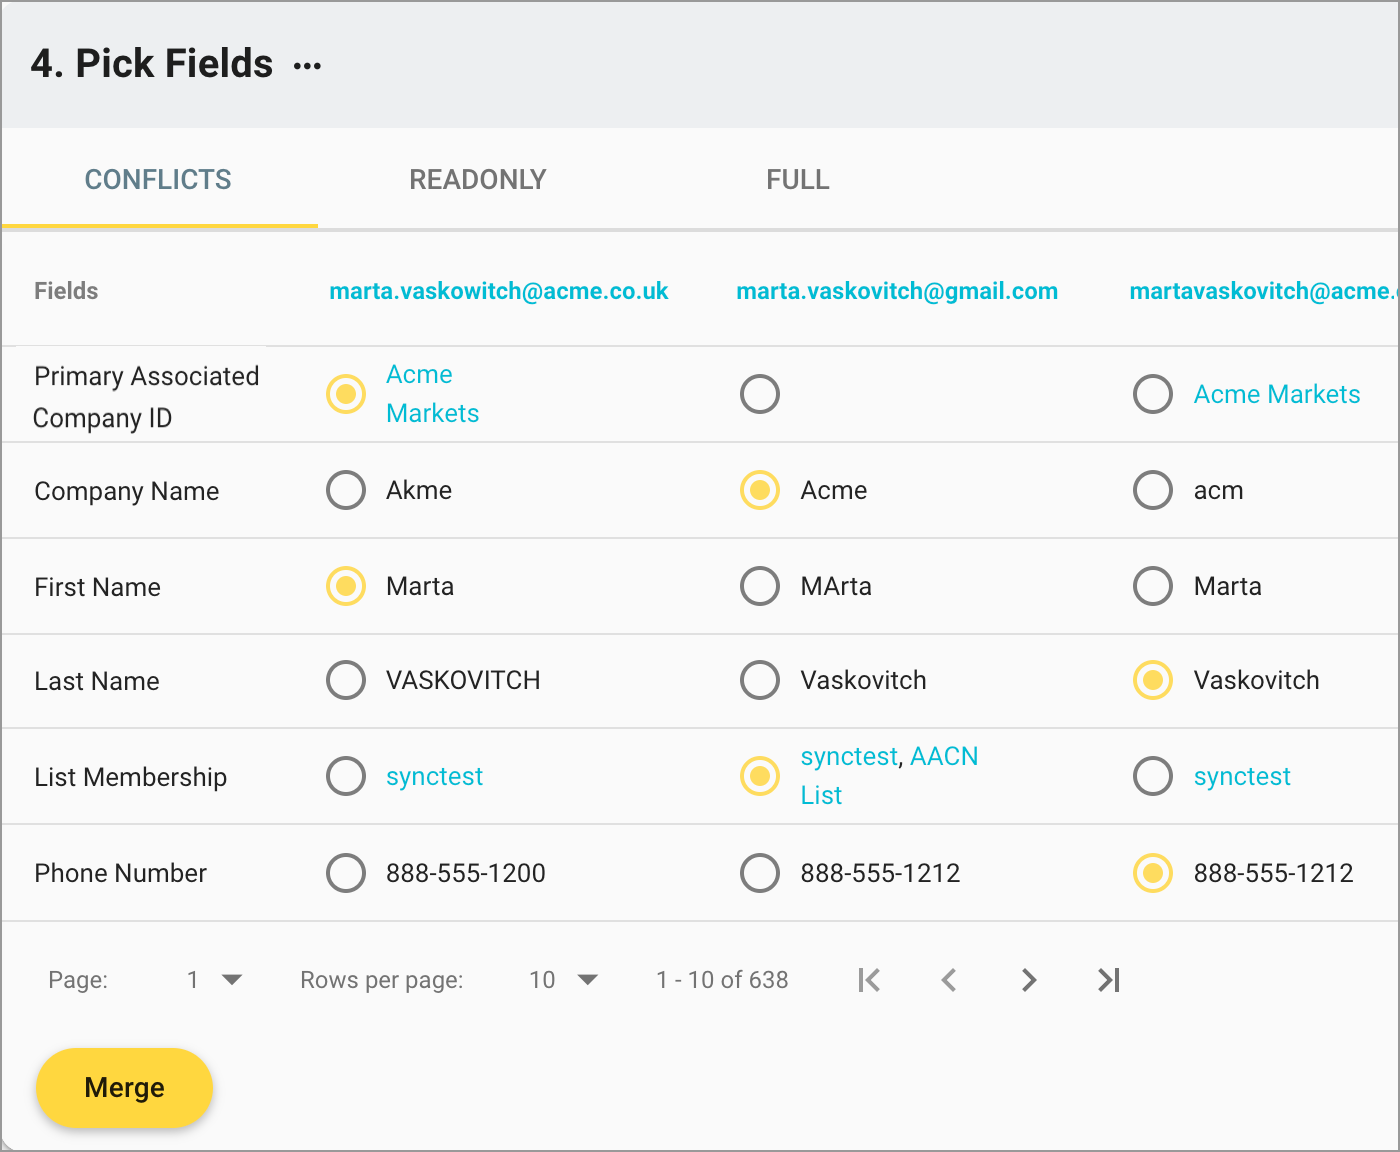Click the 1 - 10 of 638 range text
This screenshot has width=1400, height=1152.
point(722,980)
